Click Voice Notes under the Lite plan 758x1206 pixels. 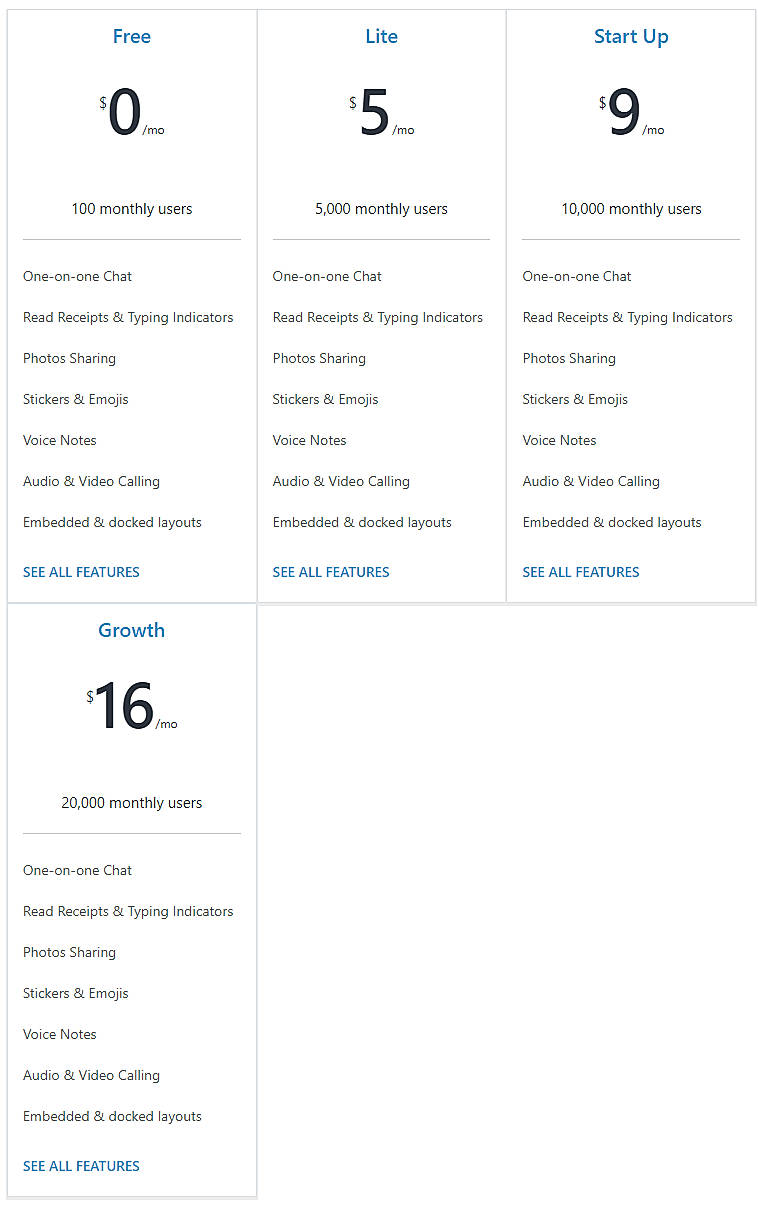[x=309, y=440]
